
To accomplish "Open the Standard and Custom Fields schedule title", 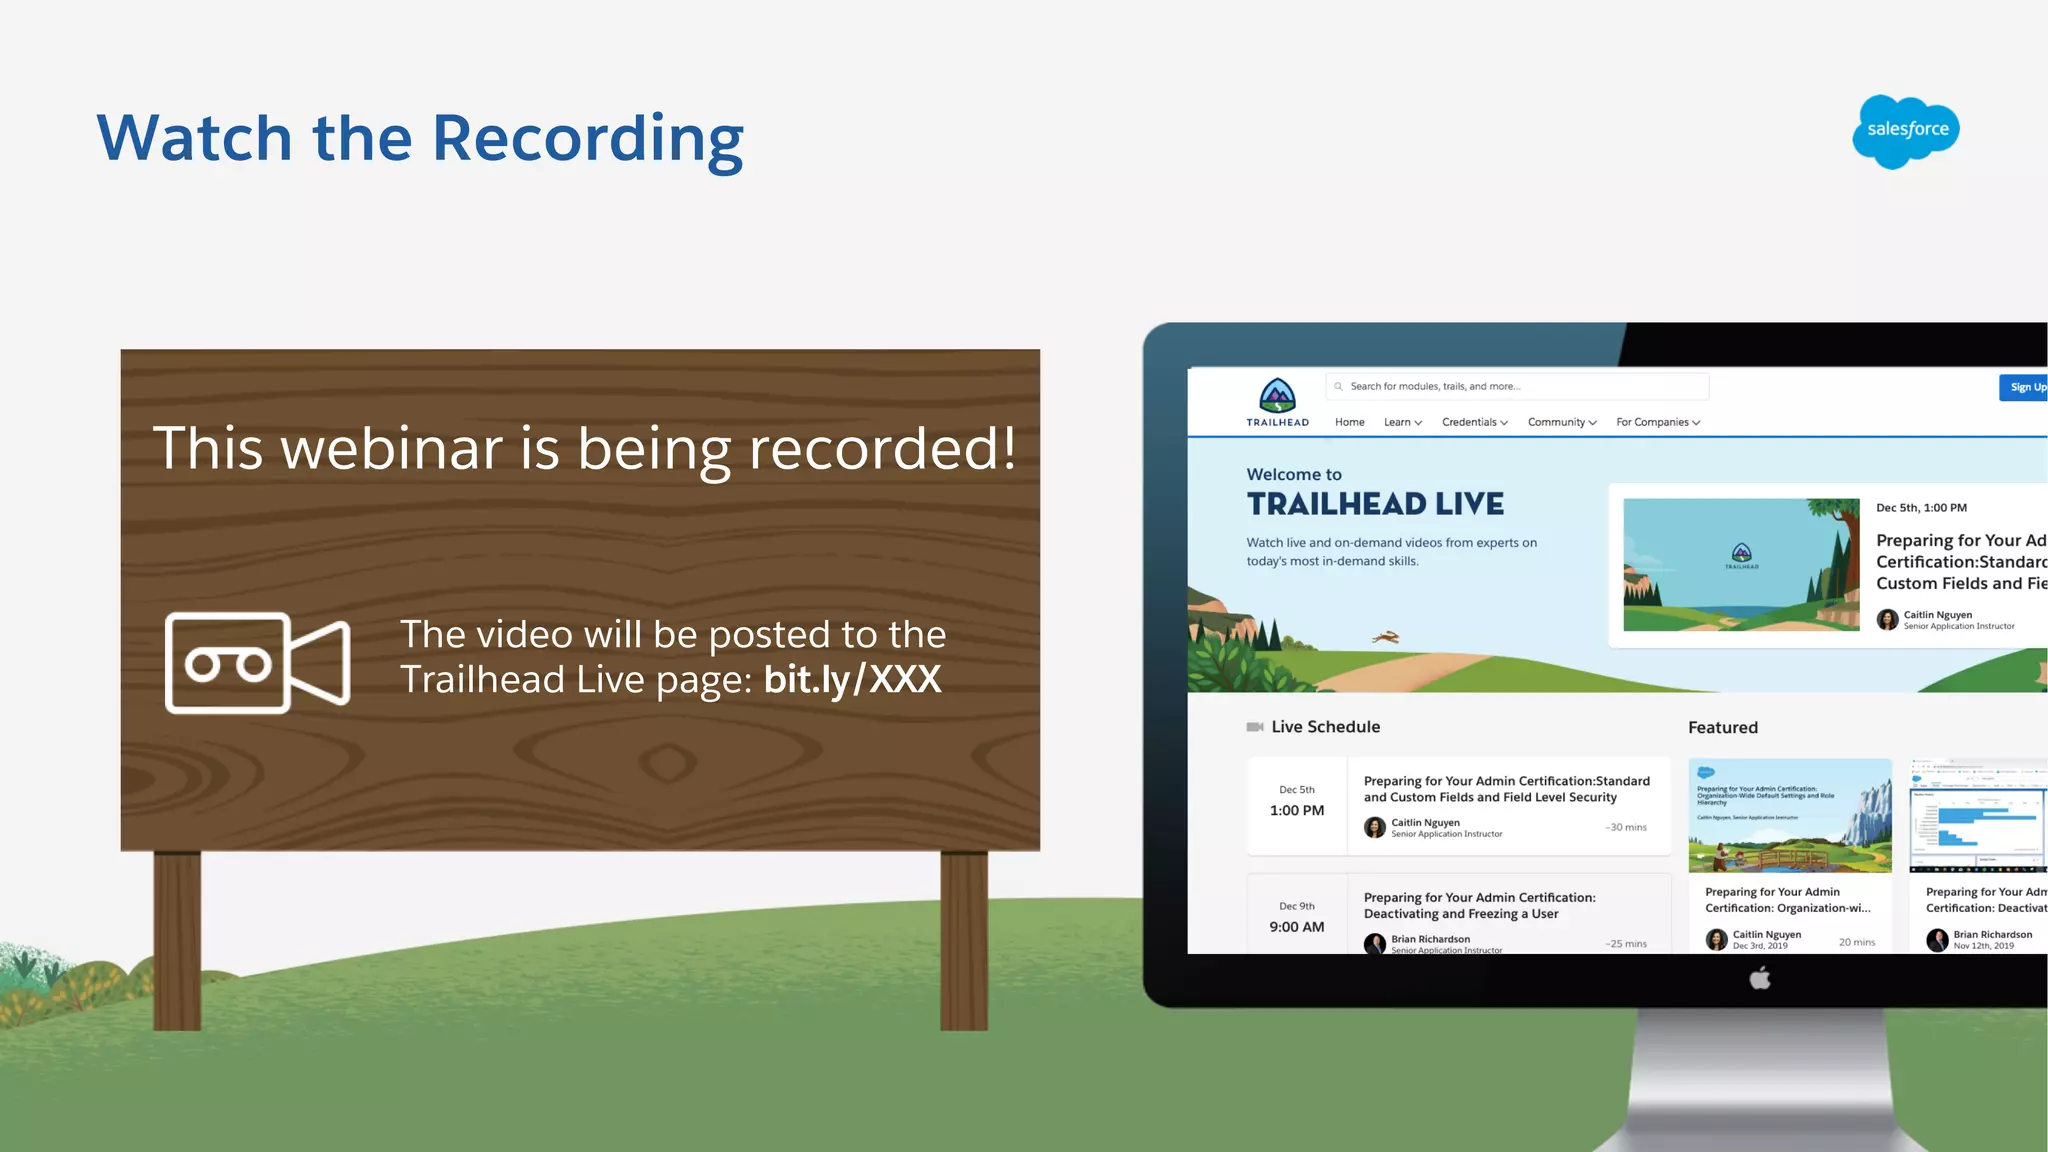I will pyautogui.click(x=1506, y=789).
